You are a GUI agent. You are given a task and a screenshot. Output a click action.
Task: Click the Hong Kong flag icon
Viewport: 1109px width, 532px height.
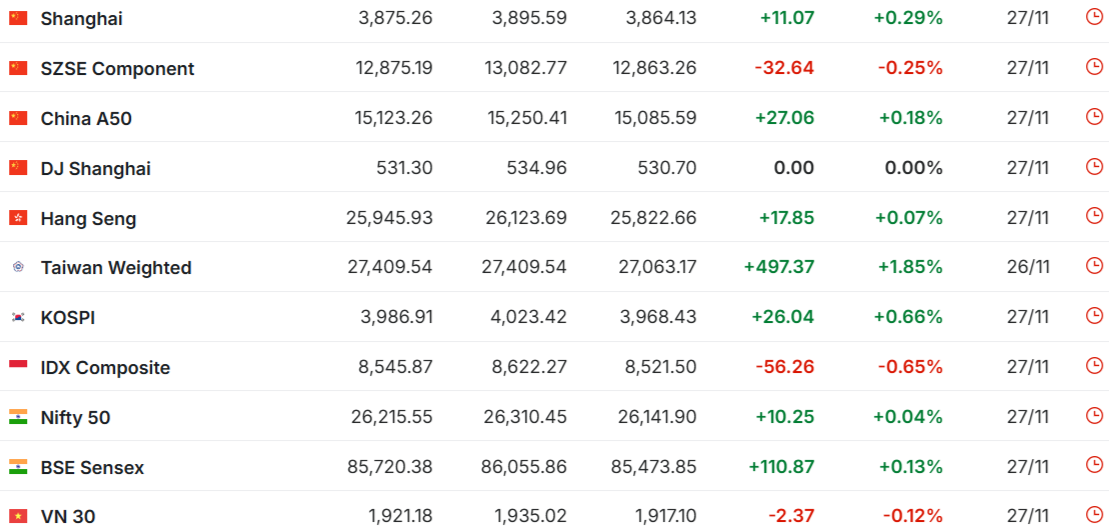pyautogui.click(x=18, y=218)
